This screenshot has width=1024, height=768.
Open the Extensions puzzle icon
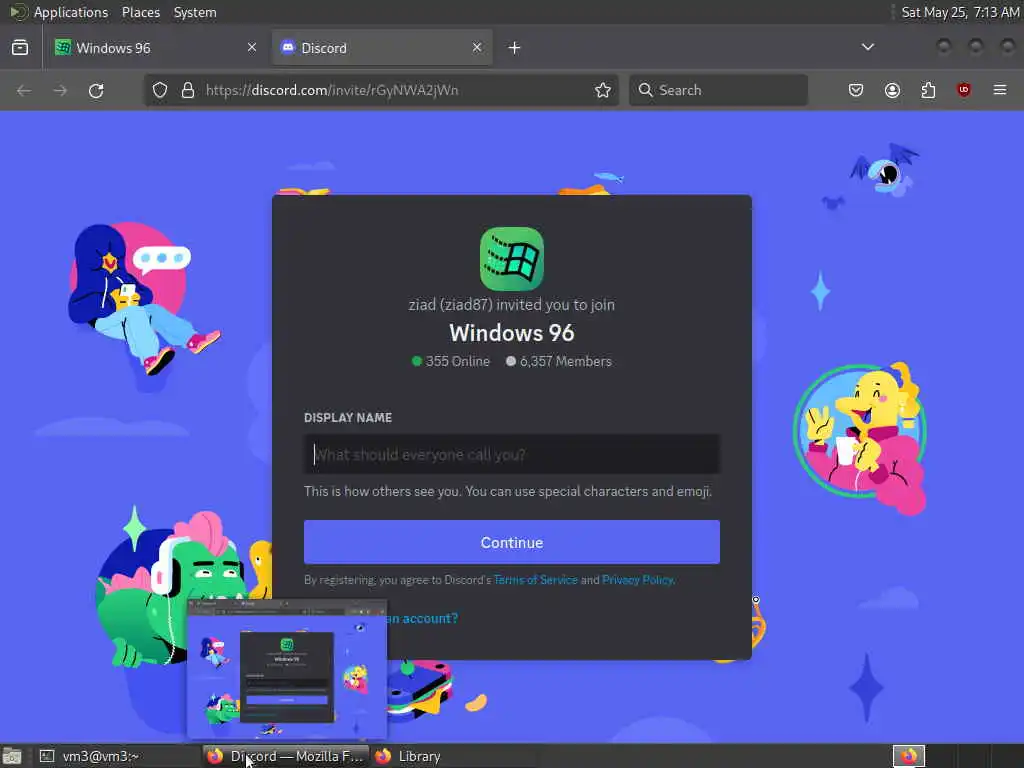pyautogui.click(x=928, y=90)
